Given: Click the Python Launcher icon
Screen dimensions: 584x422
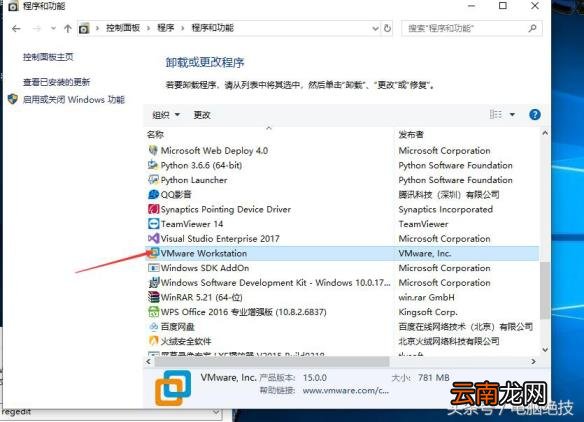Looking at the screenshot, I should coord(153,180).
